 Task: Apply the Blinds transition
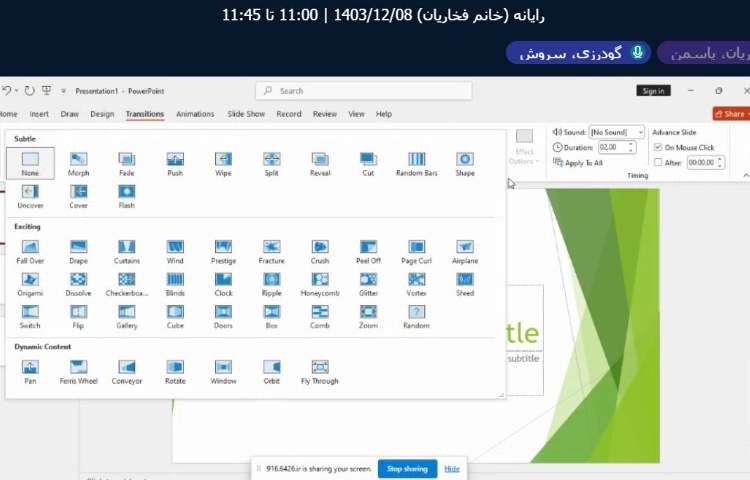pos(175,284)
